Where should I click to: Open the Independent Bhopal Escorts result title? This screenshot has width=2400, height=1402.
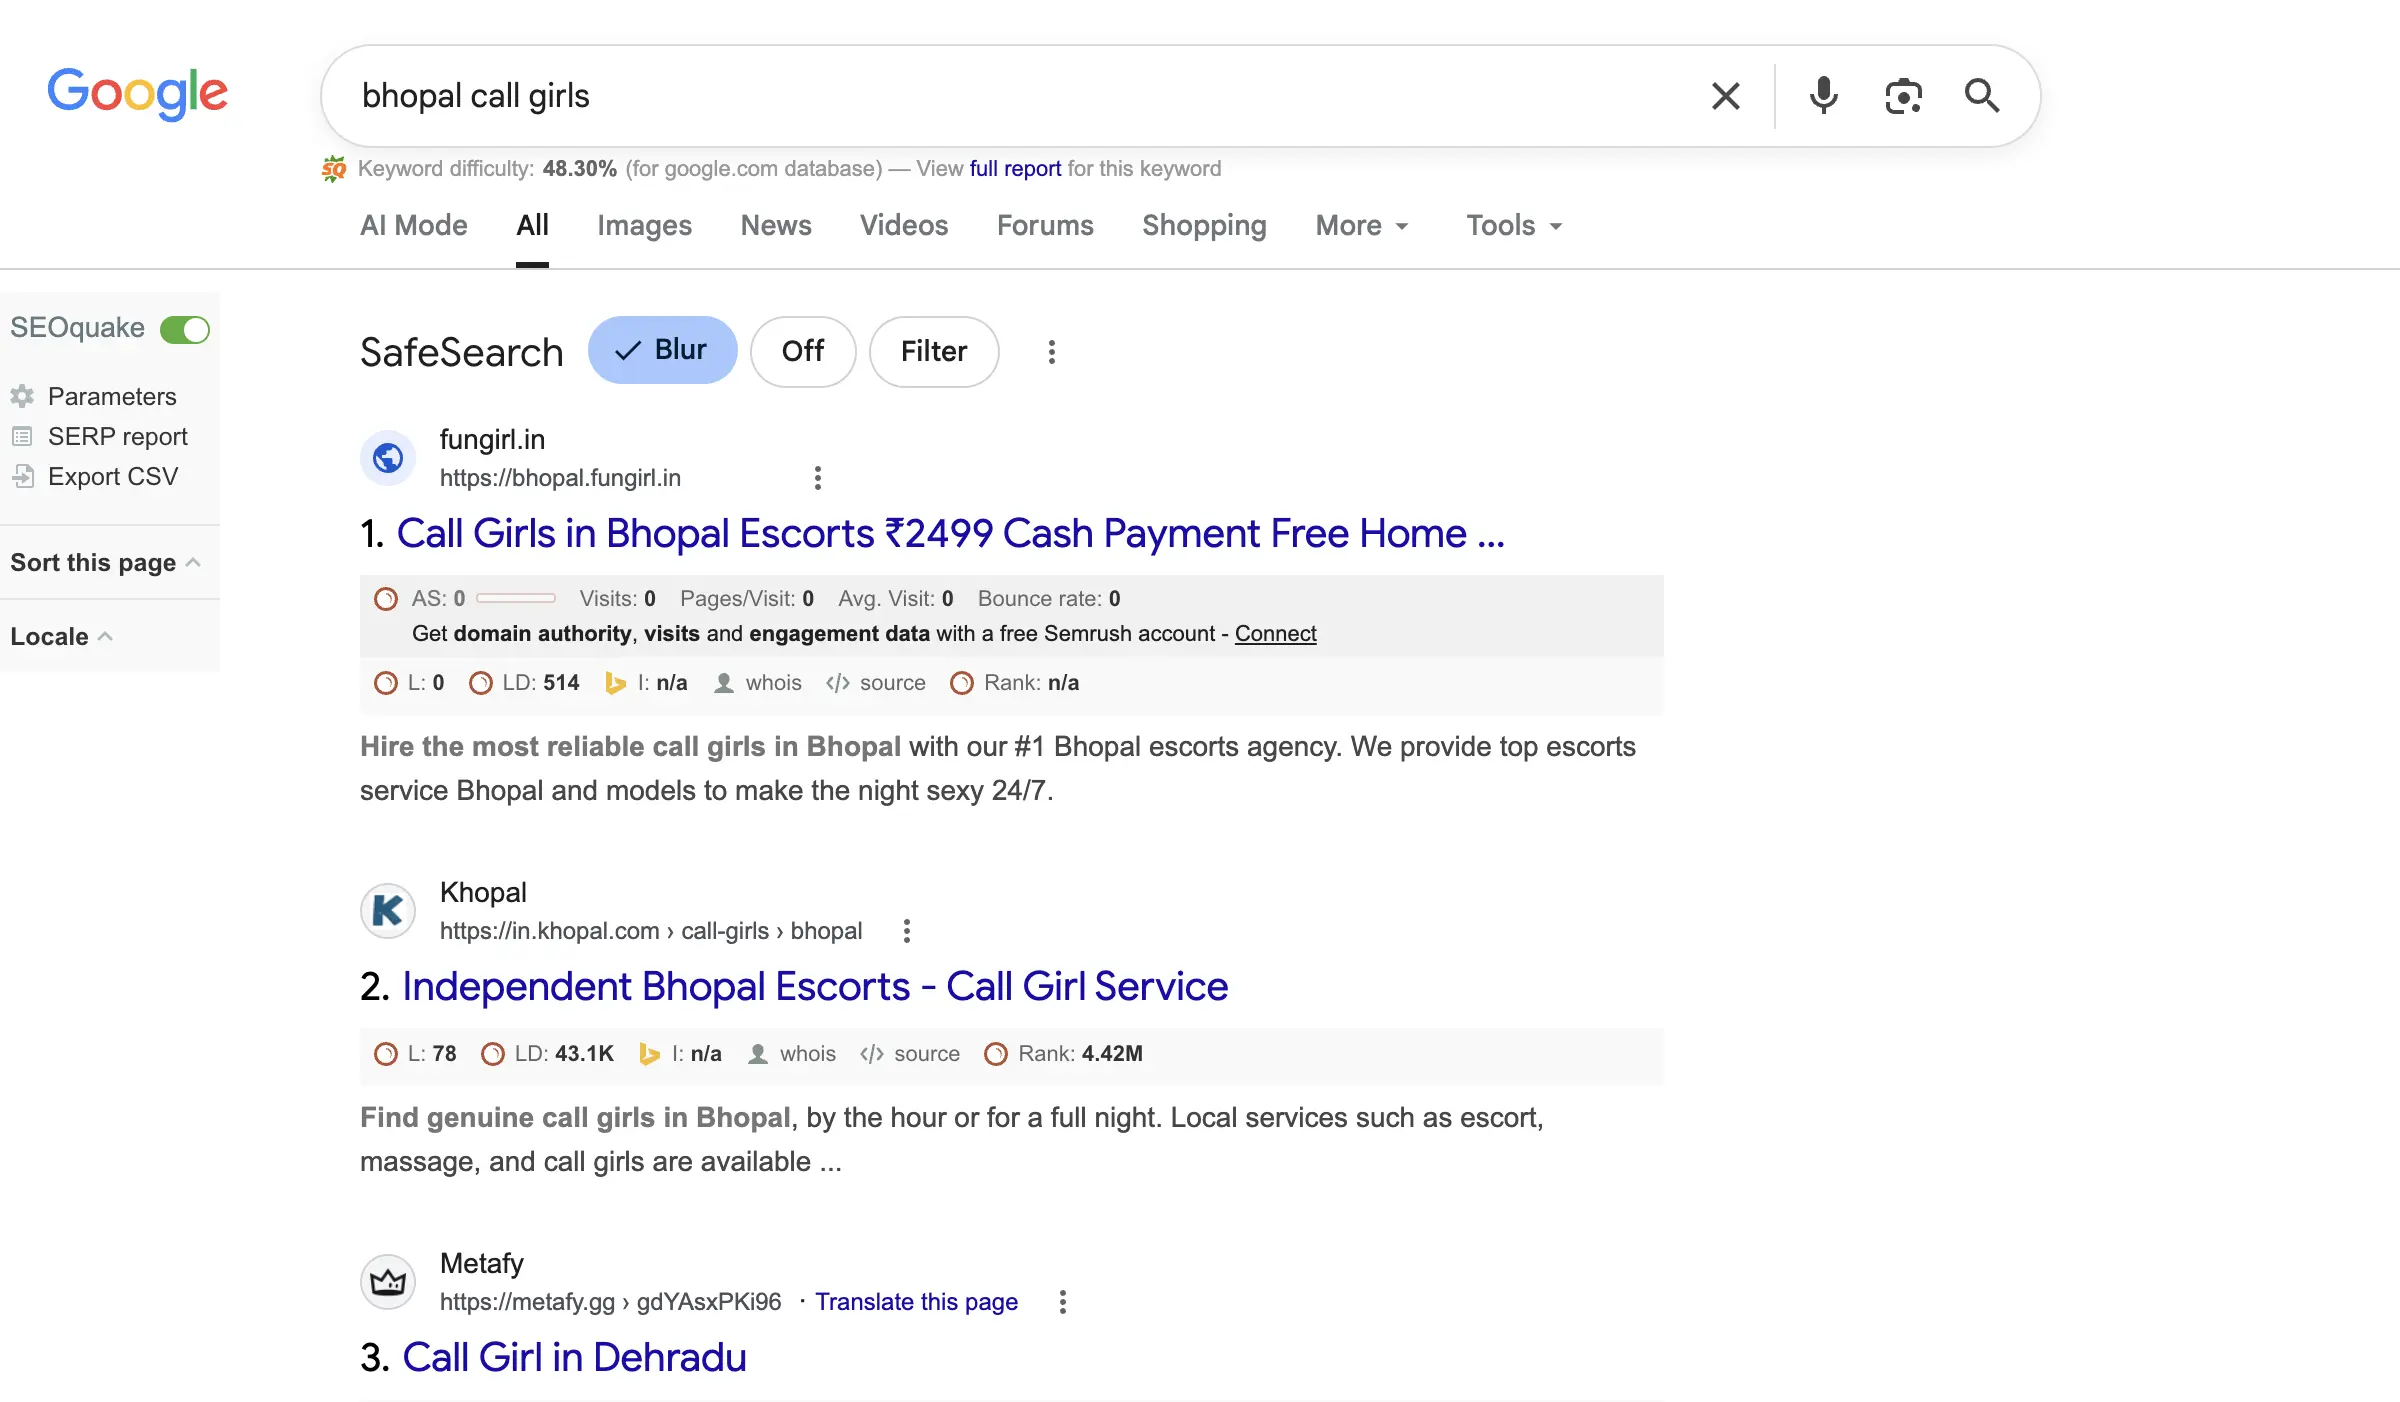pyautogui.click(x=815, y=987)
